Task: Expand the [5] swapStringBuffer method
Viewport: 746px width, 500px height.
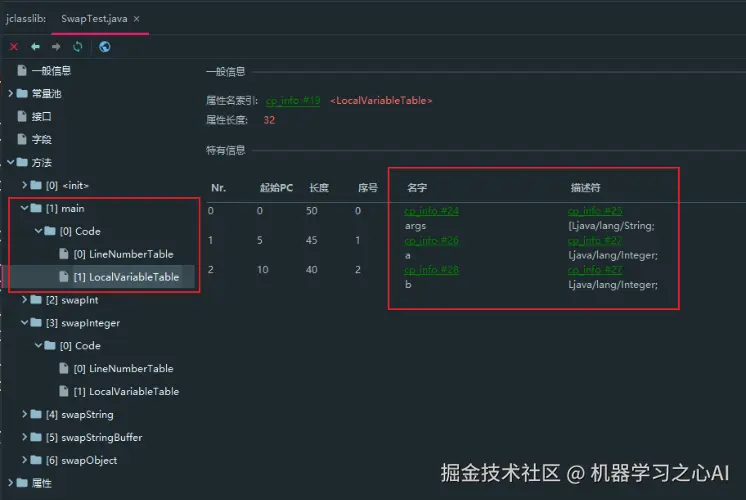Action: point(24,437)
